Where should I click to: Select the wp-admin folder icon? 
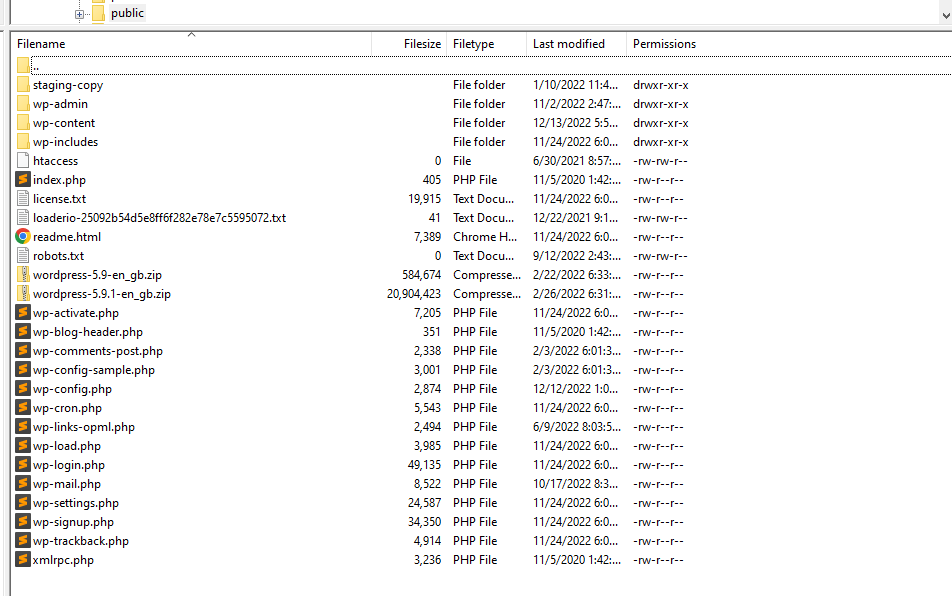coord(23,103)
